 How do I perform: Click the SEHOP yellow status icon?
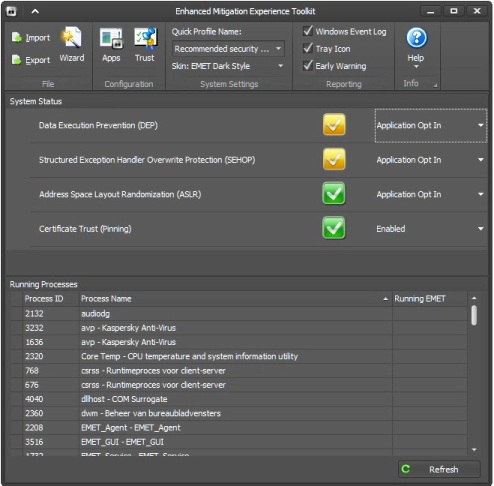[x=334, y=159]
